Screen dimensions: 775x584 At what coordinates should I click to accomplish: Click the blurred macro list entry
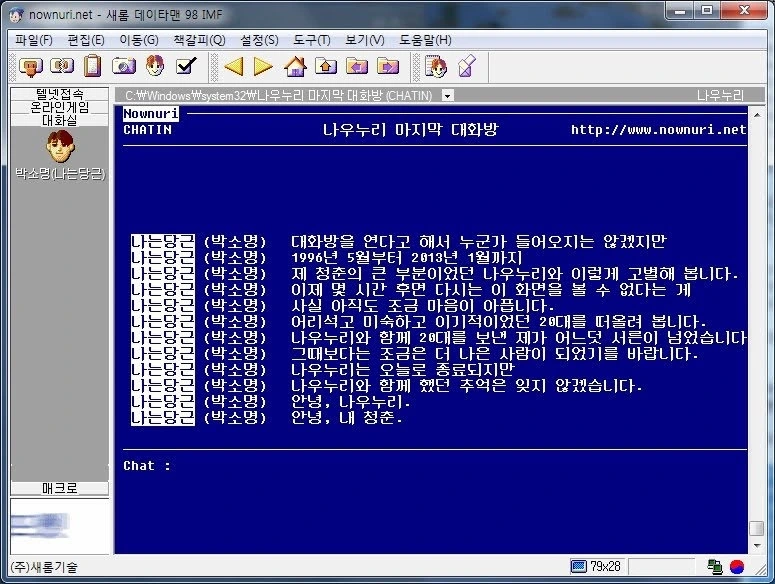click(40, 525)
